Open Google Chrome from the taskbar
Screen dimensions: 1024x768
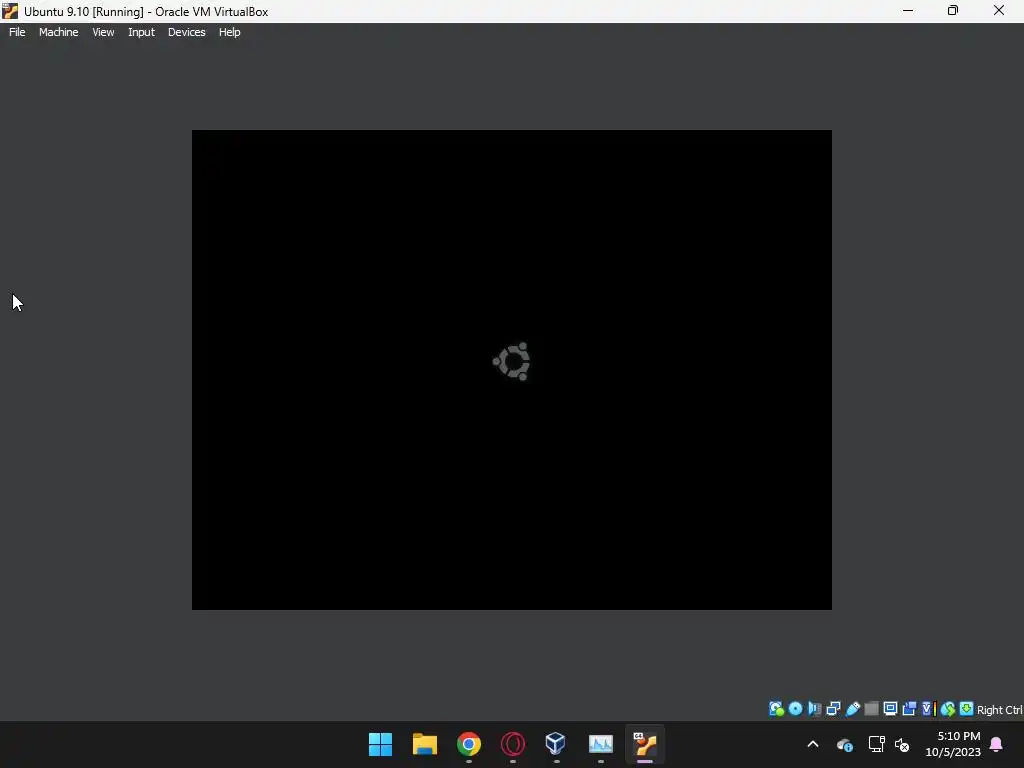click(469, 744)
